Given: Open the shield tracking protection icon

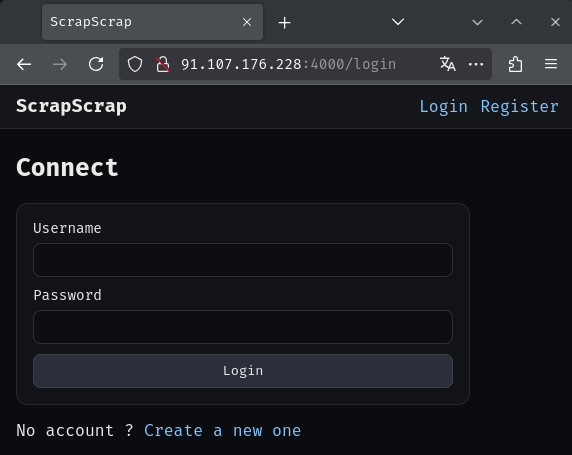Looking at the screenshot, I should (135, 64).
